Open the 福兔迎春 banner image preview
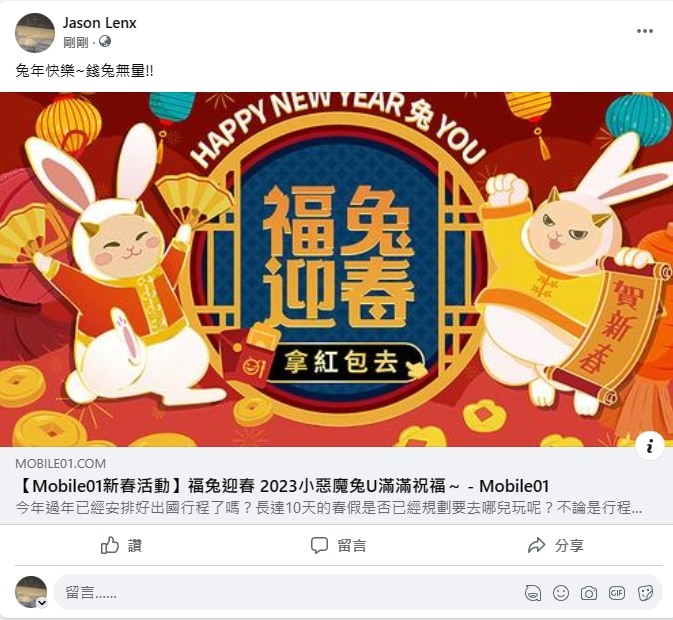673x620 pixels. 336,269
